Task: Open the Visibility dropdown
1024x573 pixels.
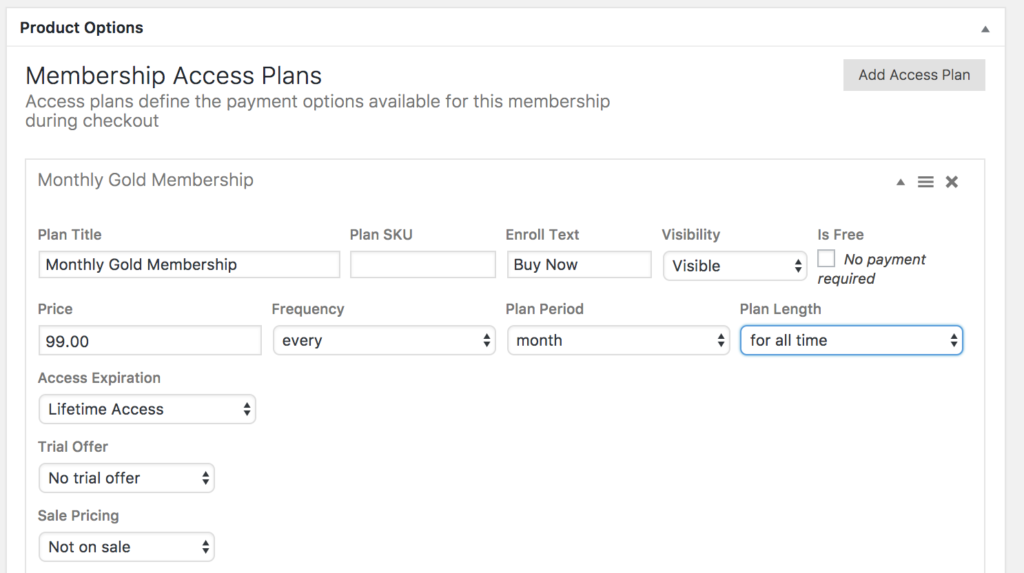Action: [x=735, y=266]
